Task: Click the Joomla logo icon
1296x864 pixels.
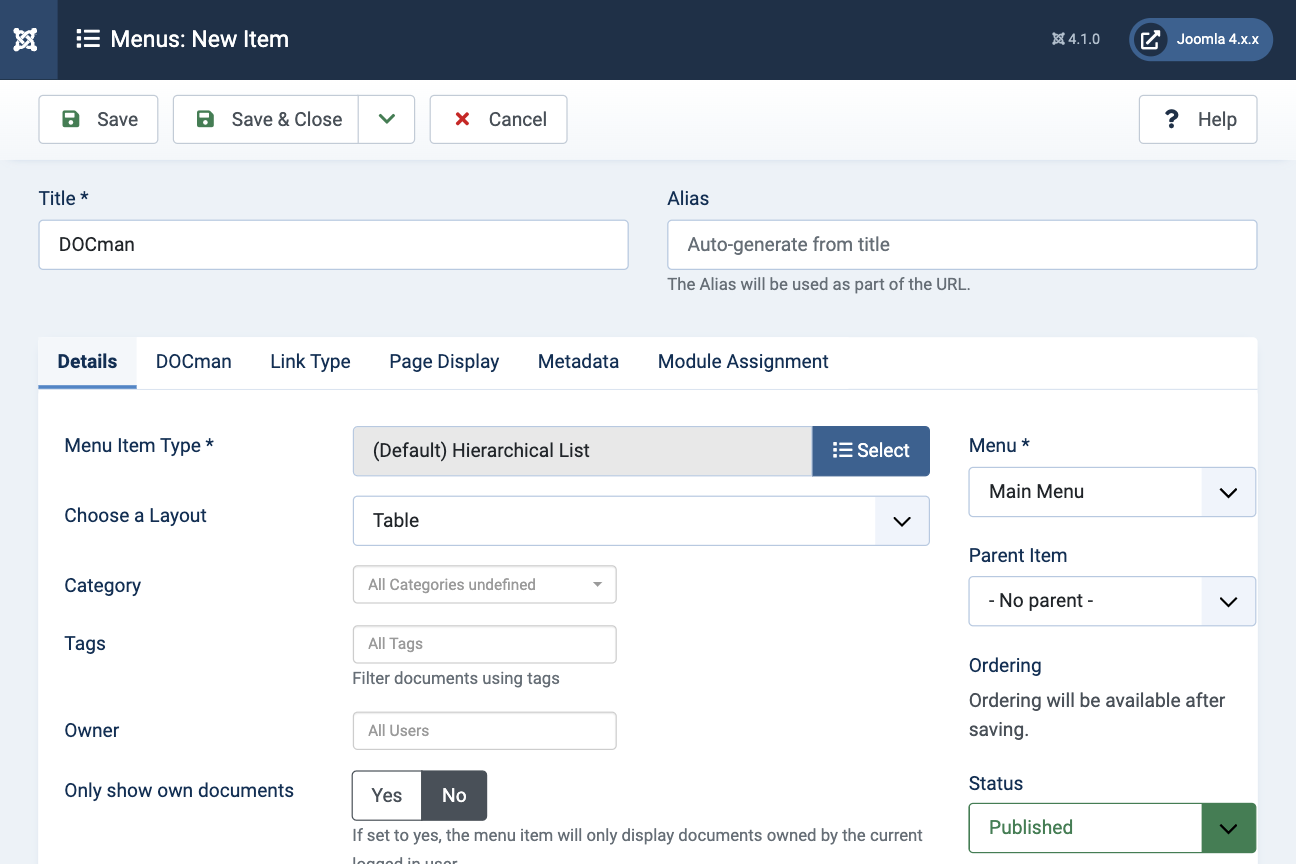Action: [26, 40]
